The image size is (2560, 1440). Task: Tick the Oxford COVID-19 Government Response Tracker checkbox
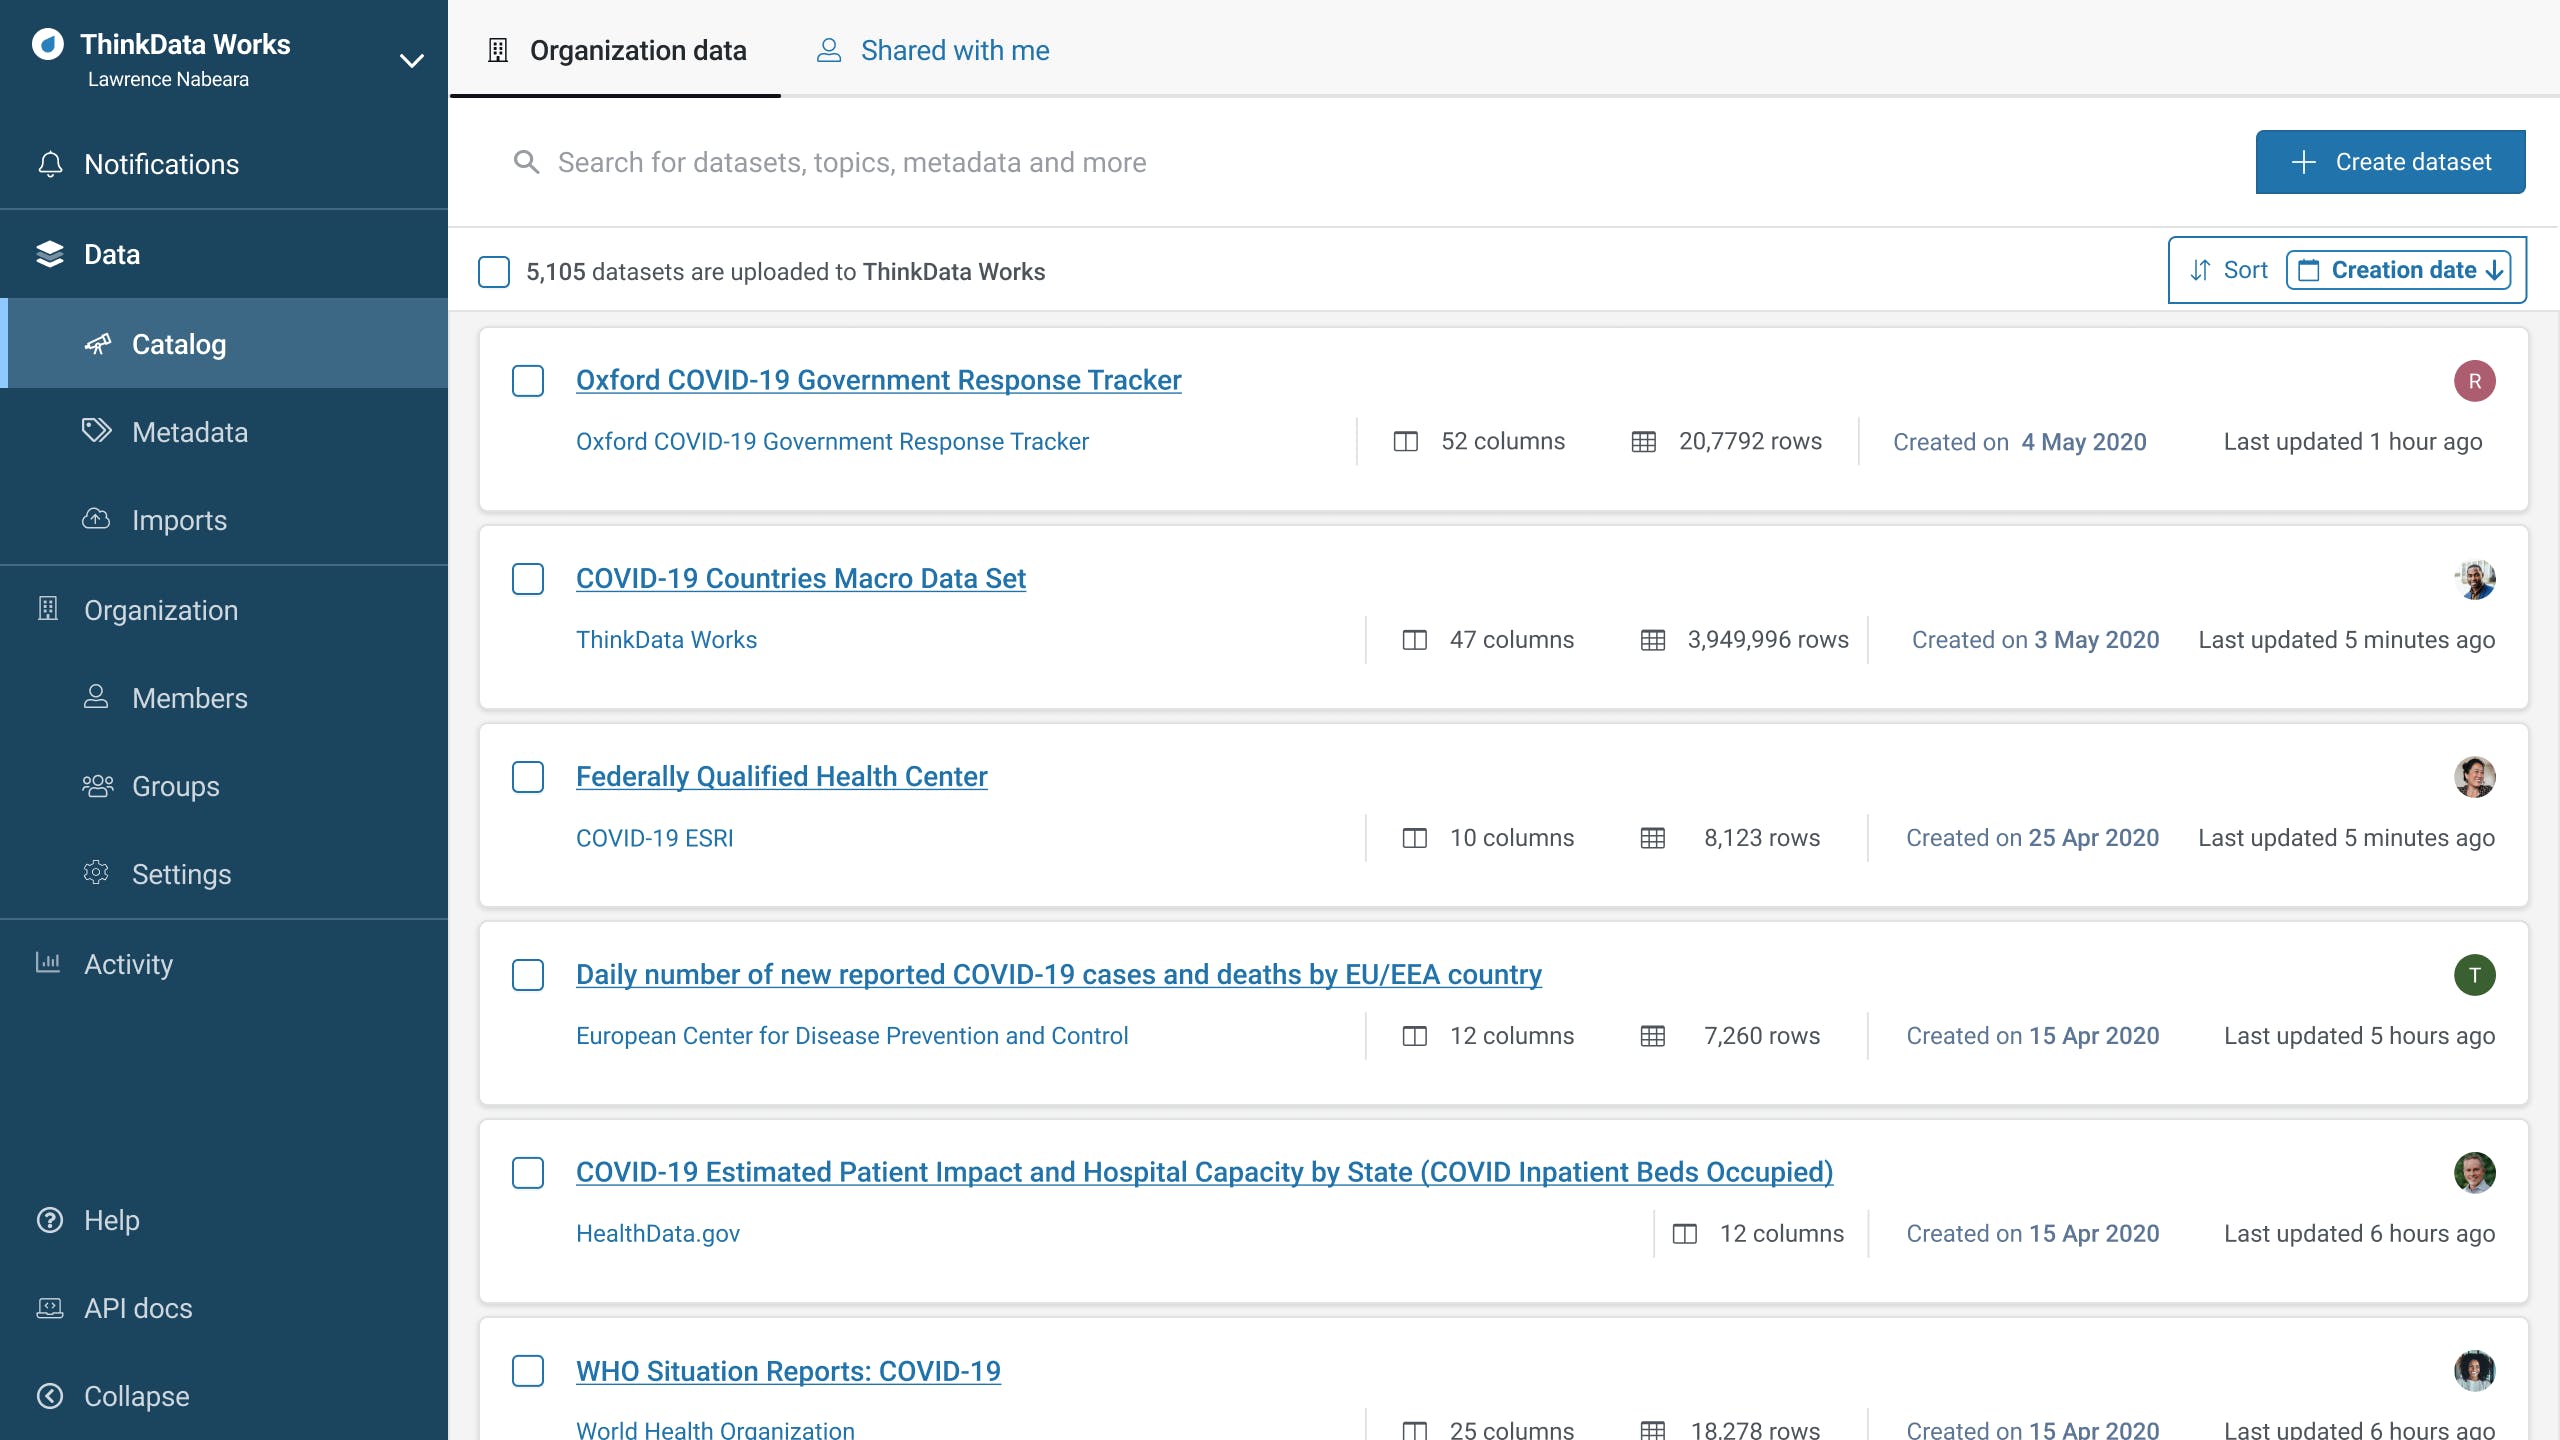(528, 381)
